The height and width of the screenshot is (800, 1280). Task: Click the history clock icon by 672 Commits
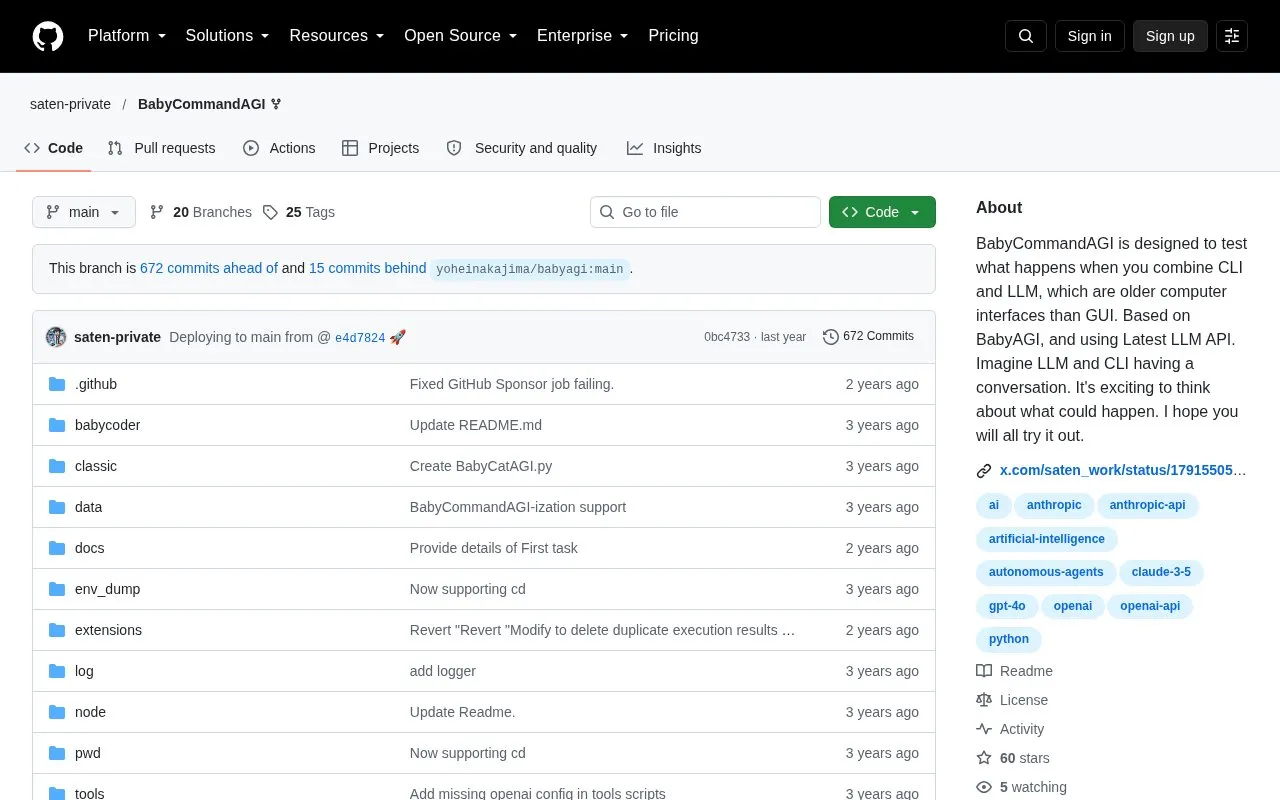(831, 337)
